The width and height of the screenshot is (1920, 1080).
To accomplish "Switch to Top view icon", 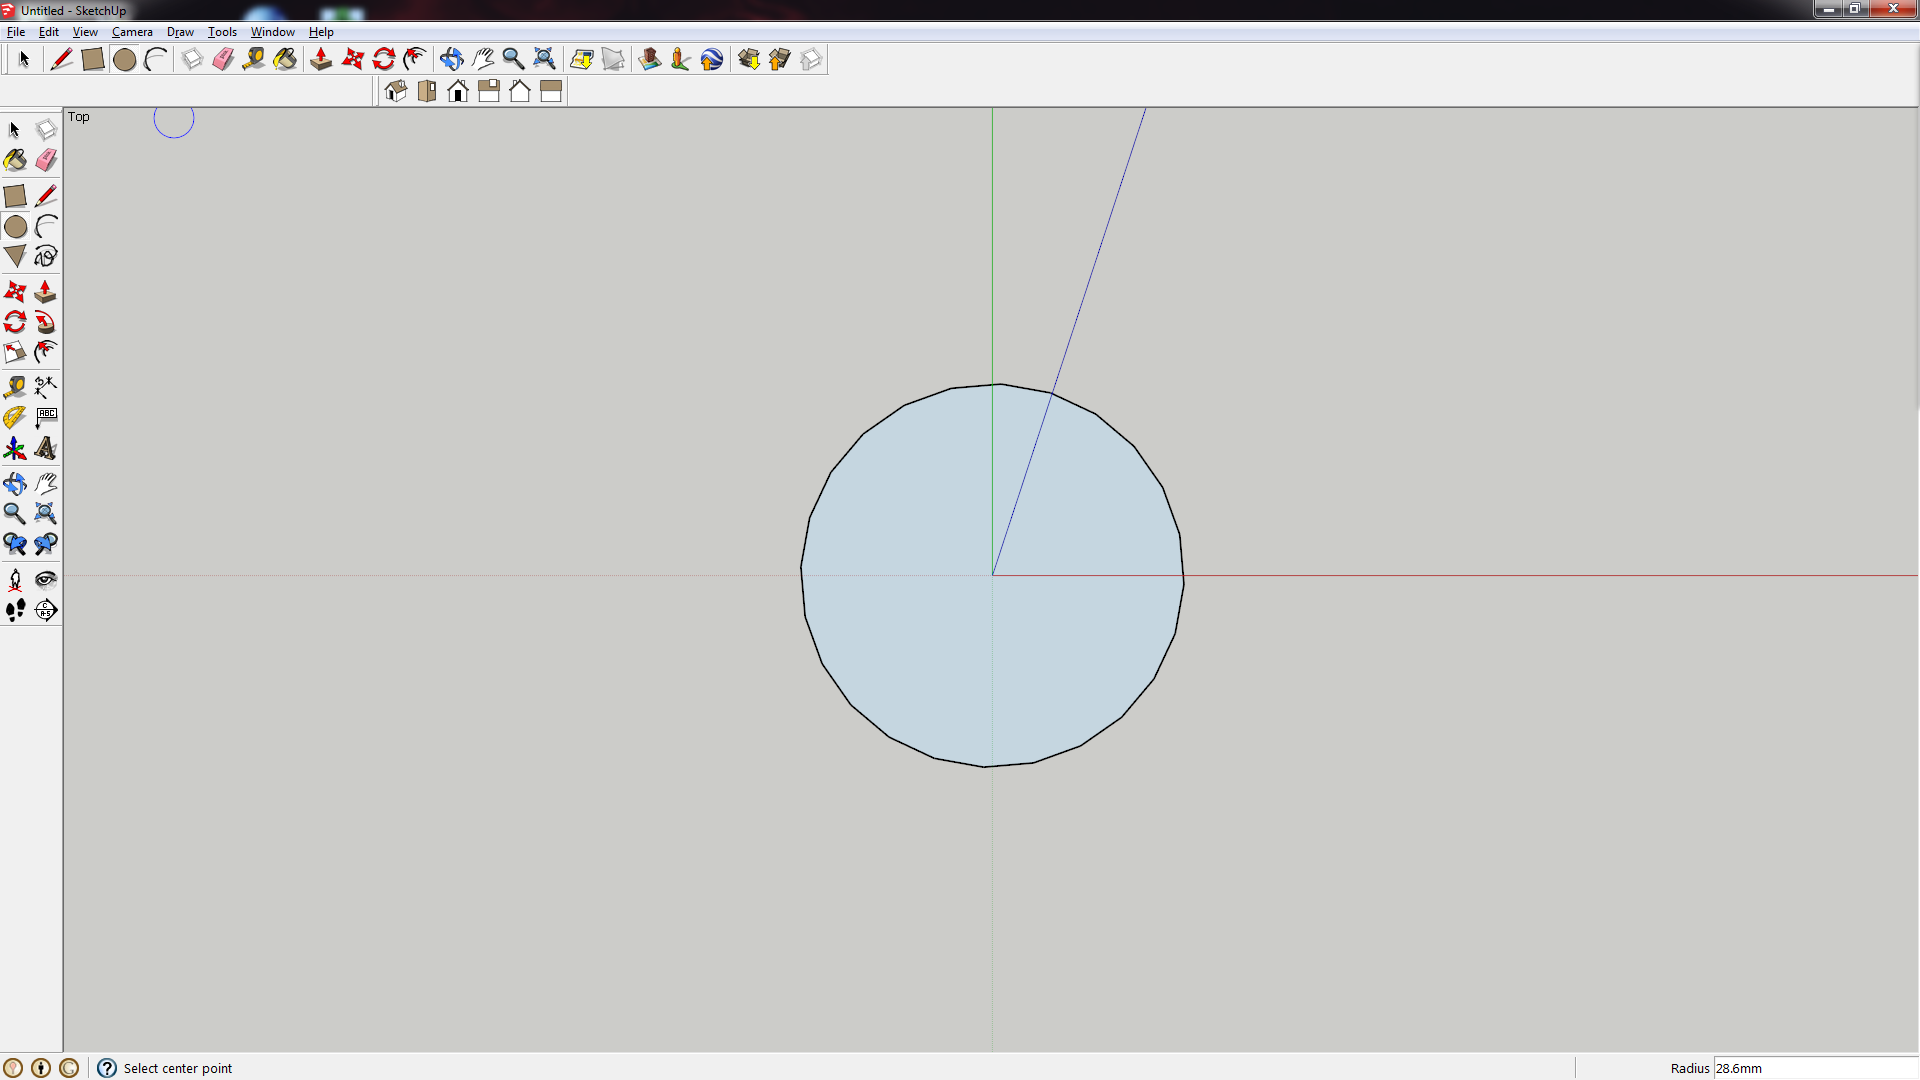I will tap(427, 92).
